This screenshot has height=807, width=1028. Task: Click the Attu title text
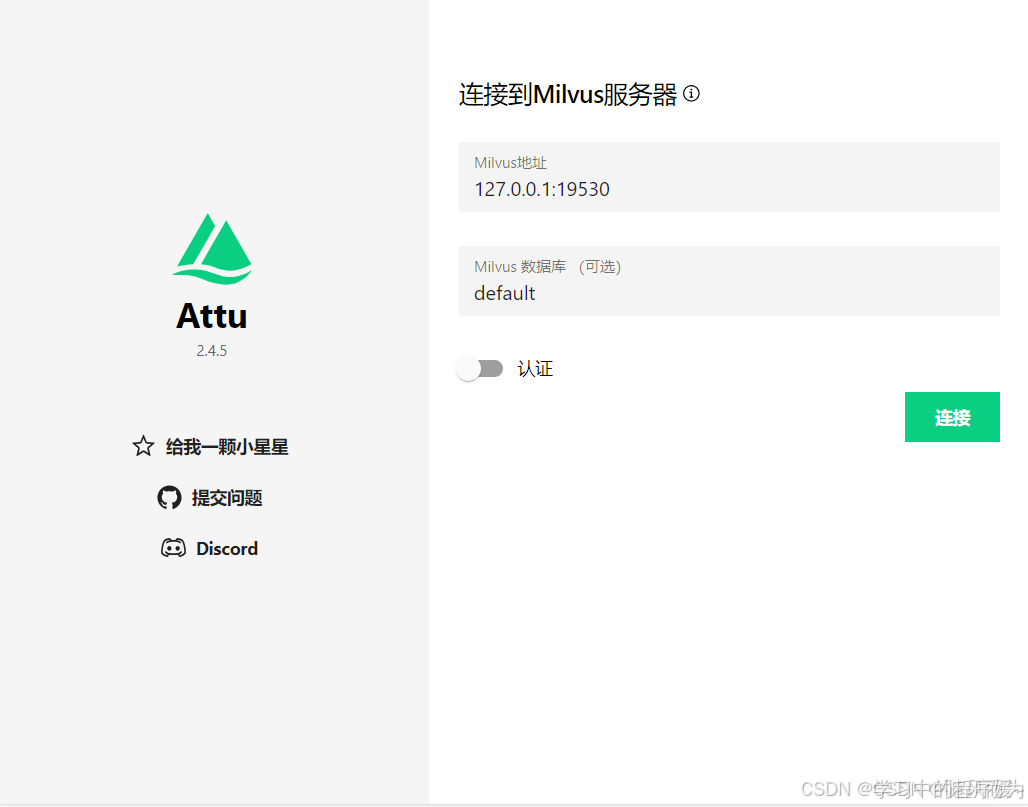click(212, 316)
